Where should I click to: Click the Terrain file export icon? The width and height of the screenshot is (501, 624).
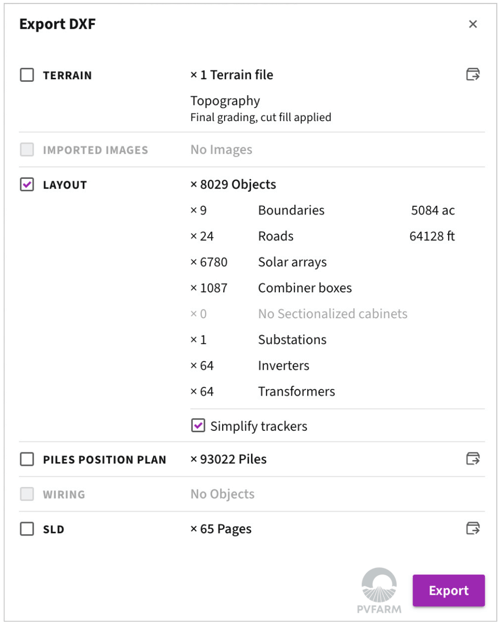point(472,74)
